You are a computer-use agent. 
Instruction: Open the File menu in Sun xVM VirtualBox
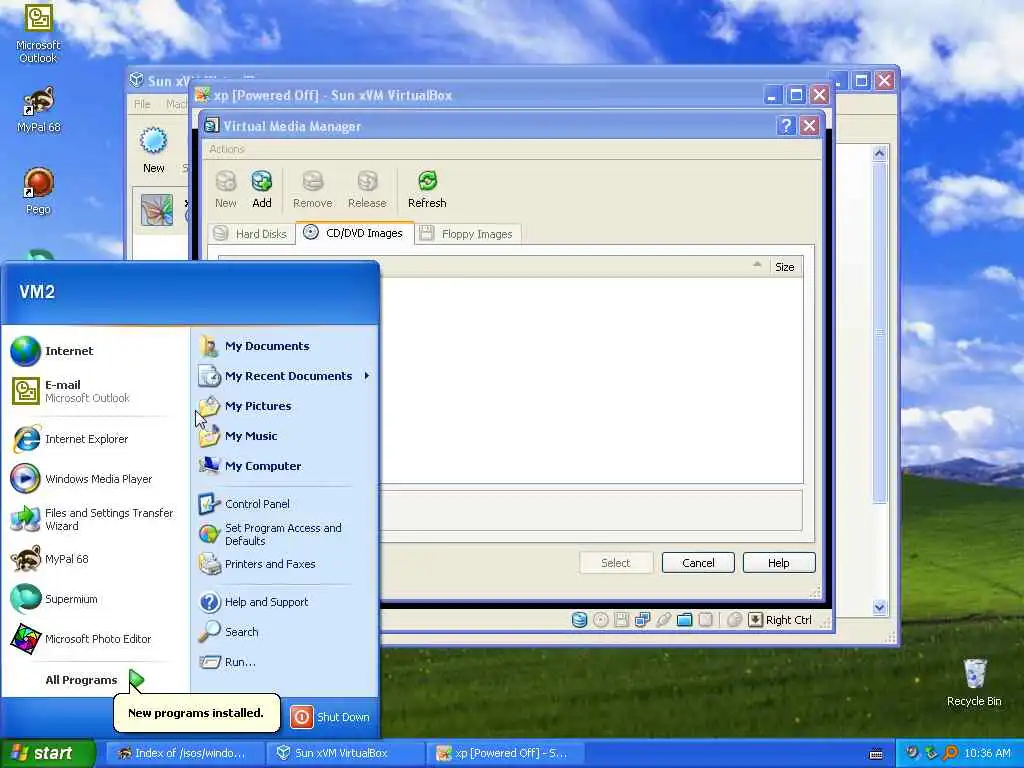(142, 104)
